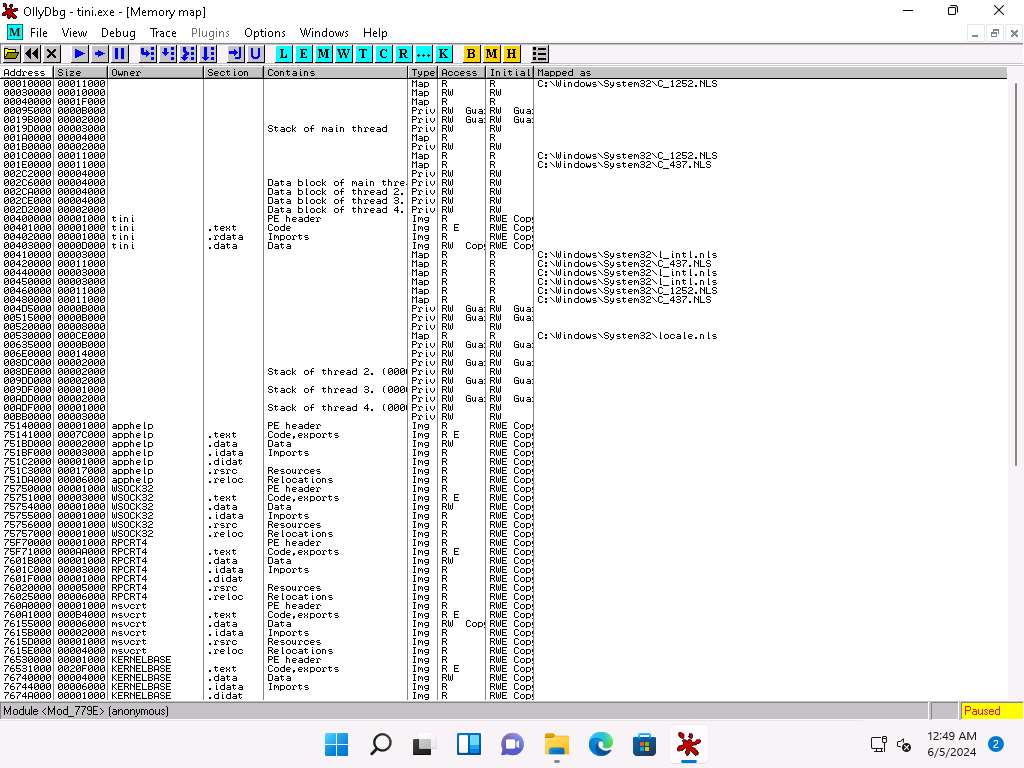This screenshot has height=768, width=1024.
Task: Click the Run program play icon
Action: [x=80, y=53]
